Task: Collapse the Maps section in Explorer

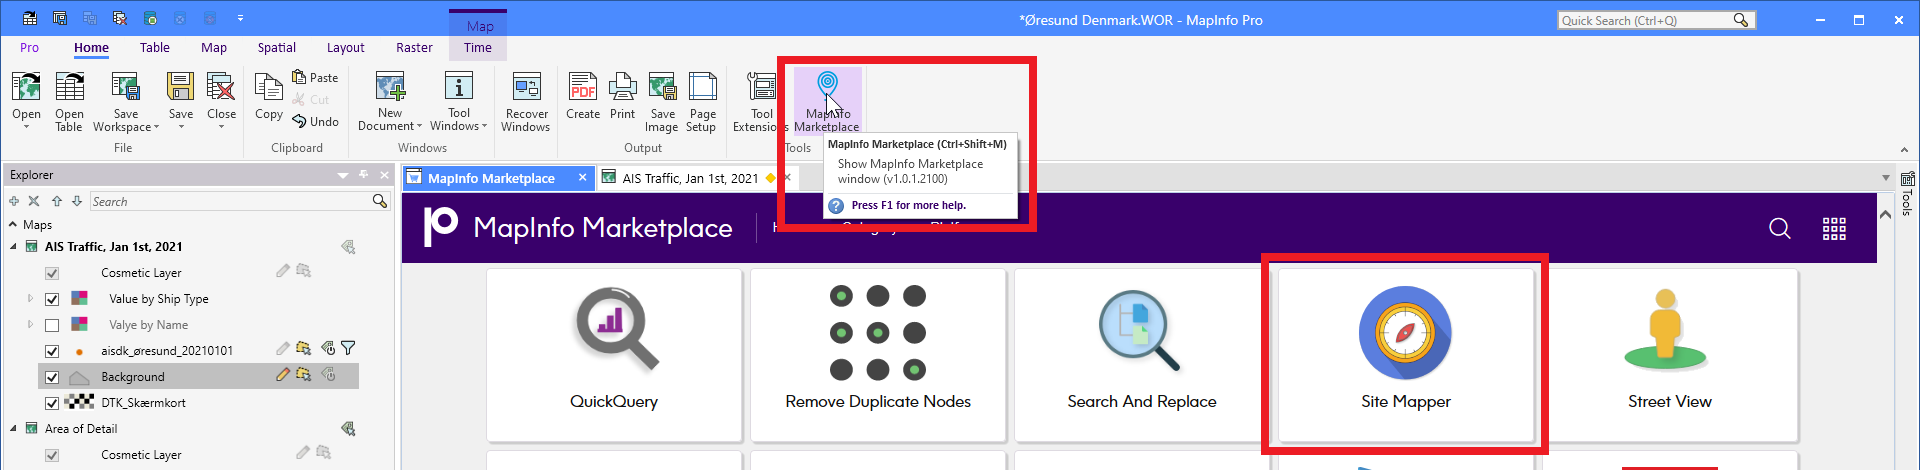Action: tap(13, 224)
